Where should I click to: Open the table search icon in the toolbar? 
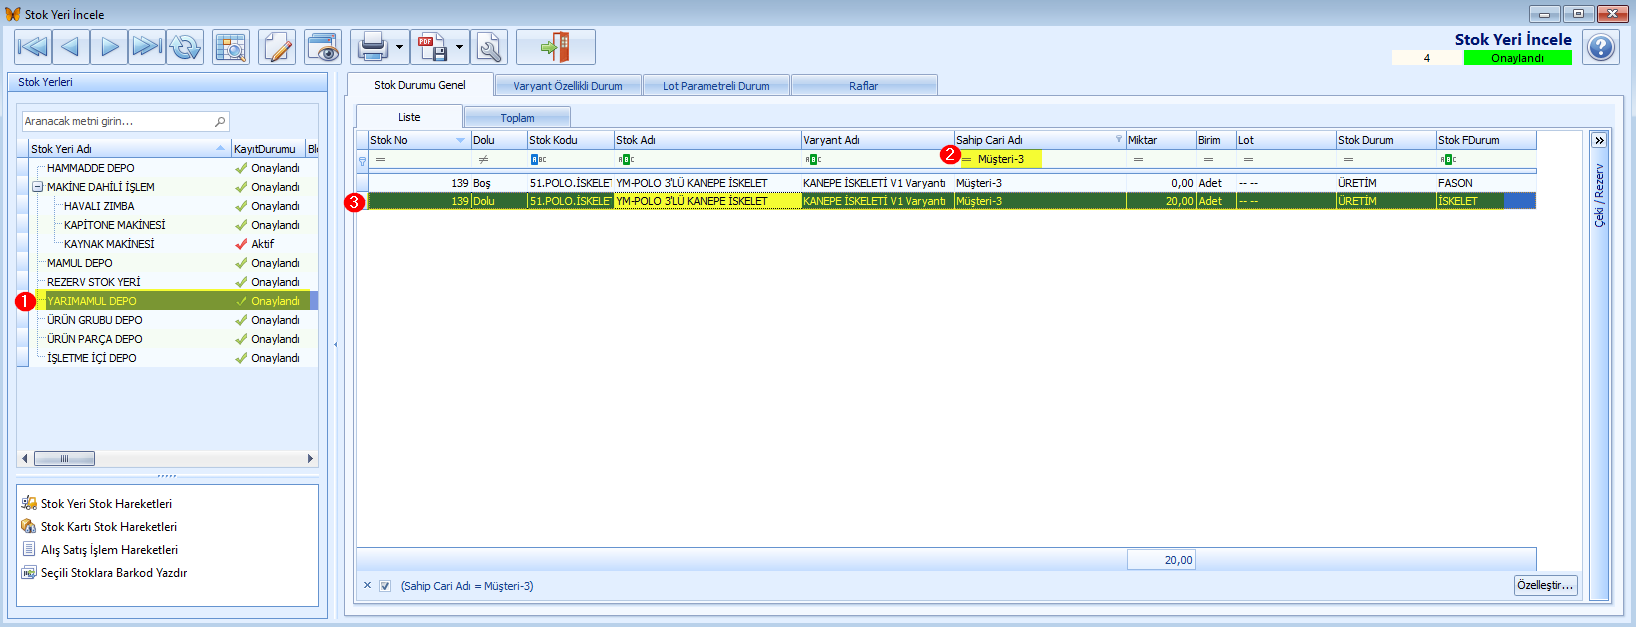231,47
